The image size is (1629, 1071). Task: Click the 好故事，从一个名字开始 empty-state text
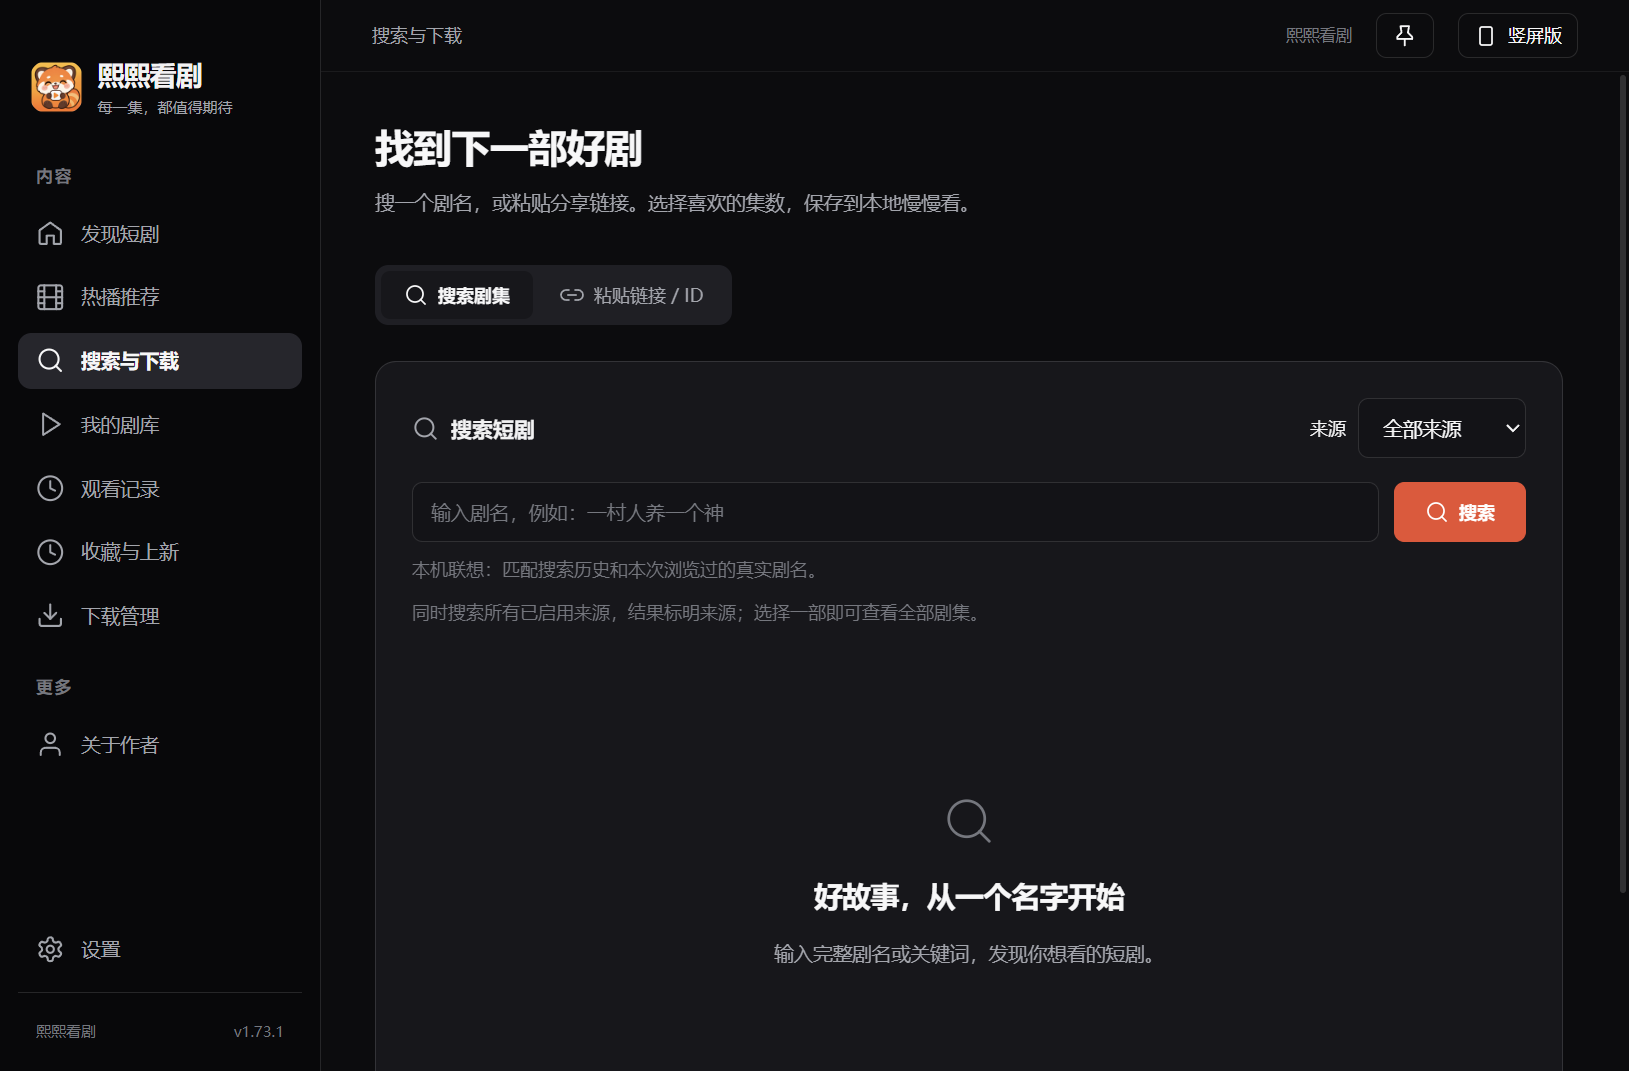point(969,897)
